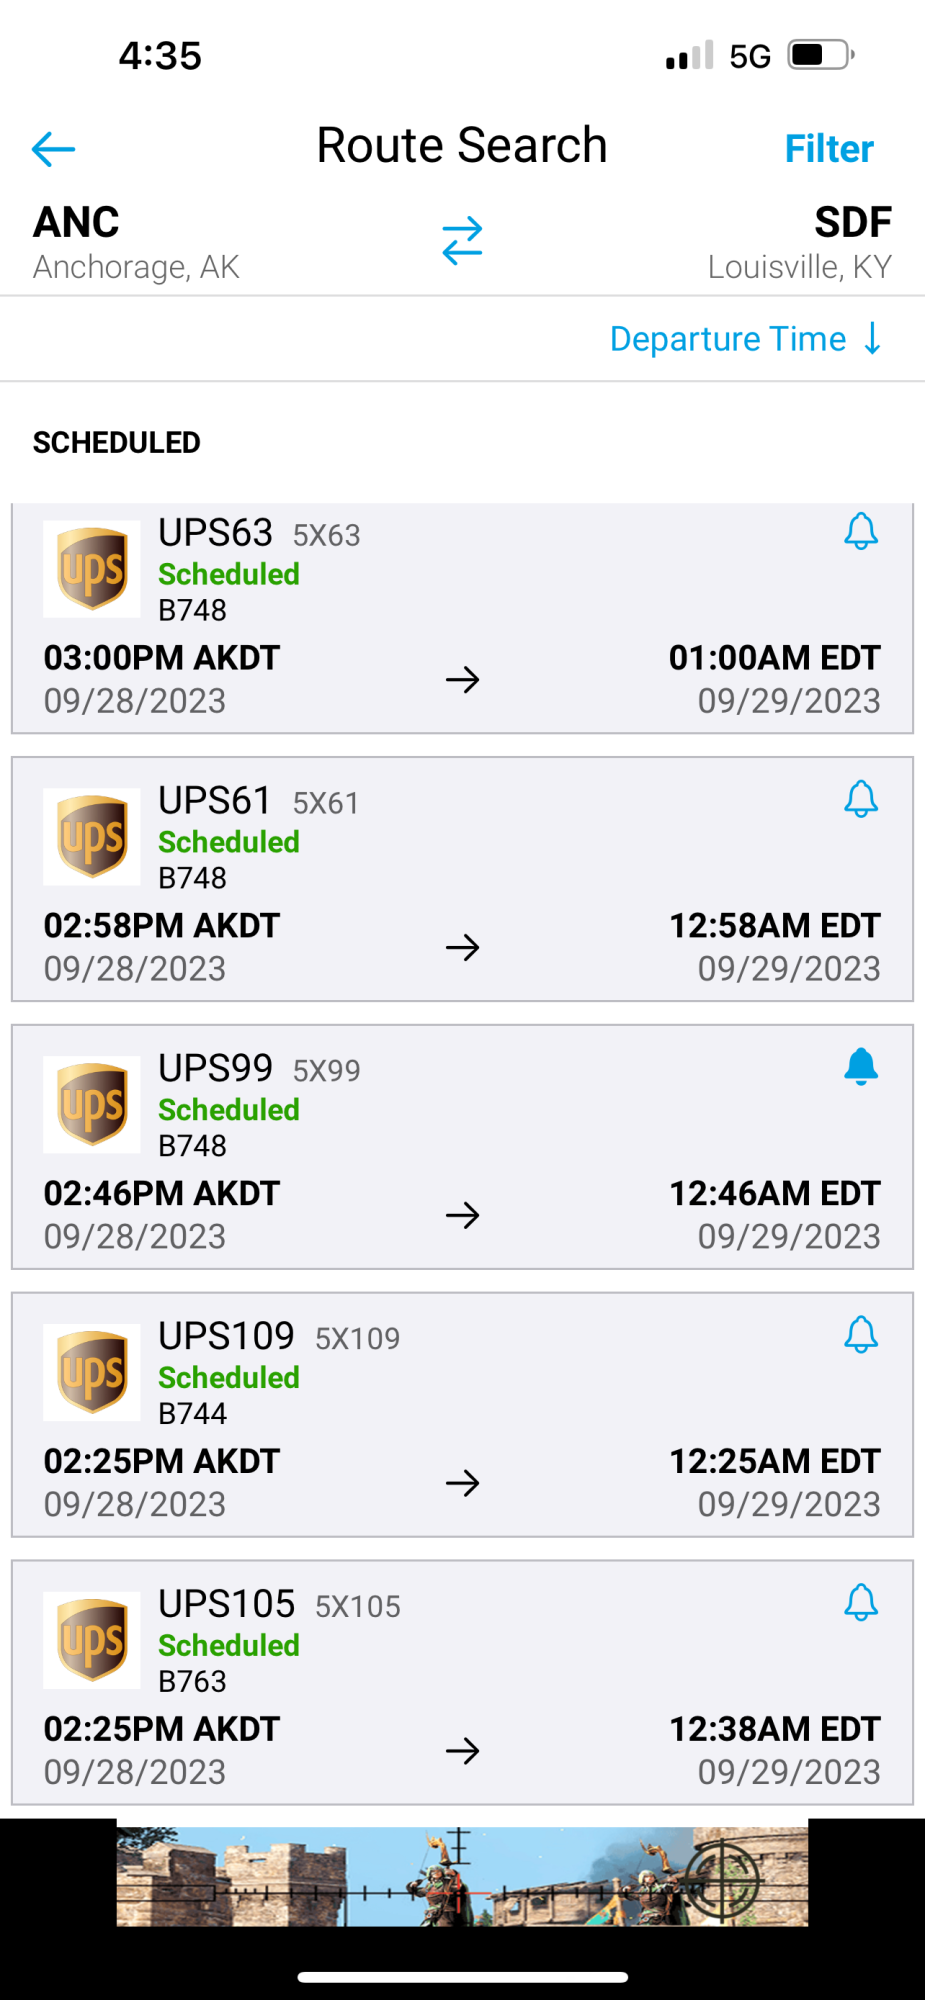Select the UPS105 B763 flight row
925x2000 pixels.
(462, 1683)
